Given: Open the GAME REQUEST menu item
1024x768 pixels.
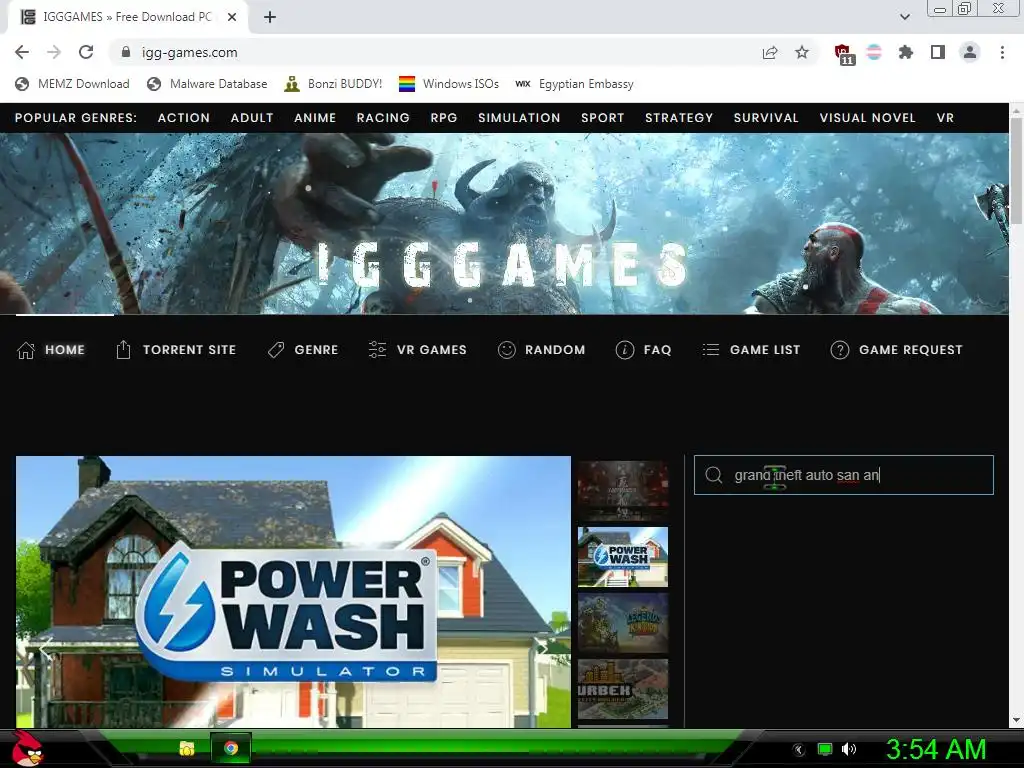Looking at the screenshot, I should tap(896, 350).
